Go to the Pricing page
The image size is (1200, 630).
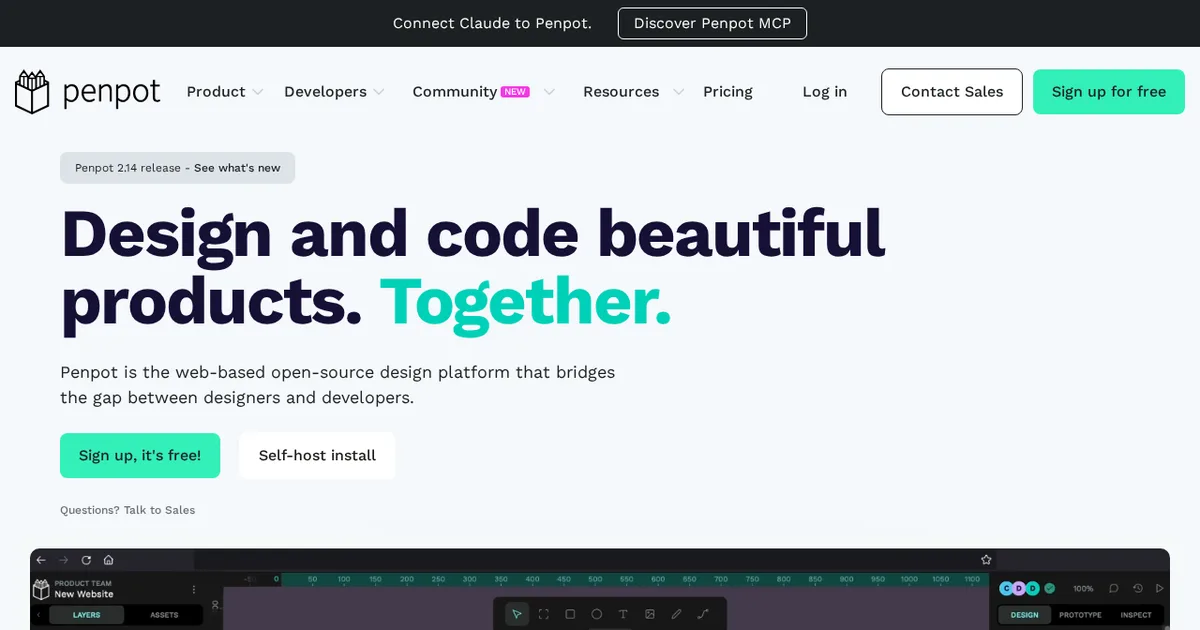click(x=728, y=92)
